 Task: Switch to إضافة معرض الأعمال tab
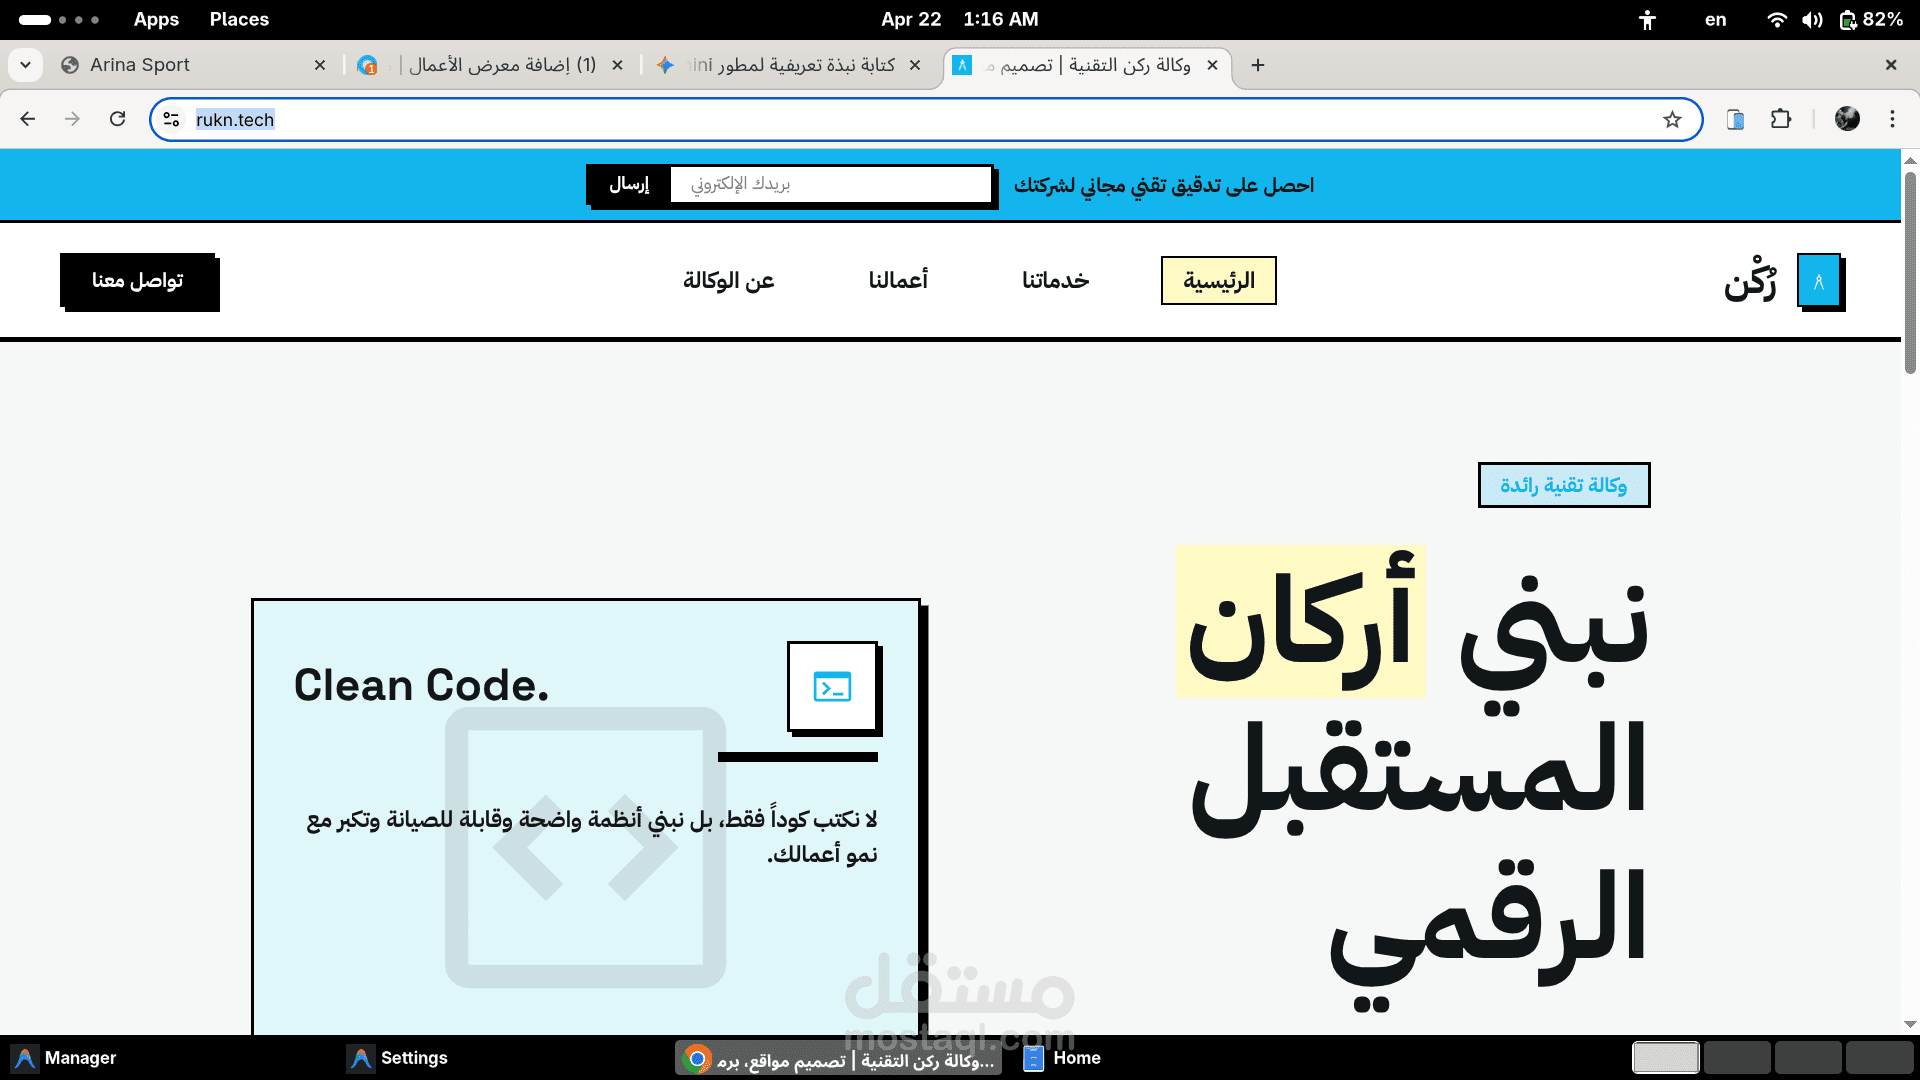(490, 65)
